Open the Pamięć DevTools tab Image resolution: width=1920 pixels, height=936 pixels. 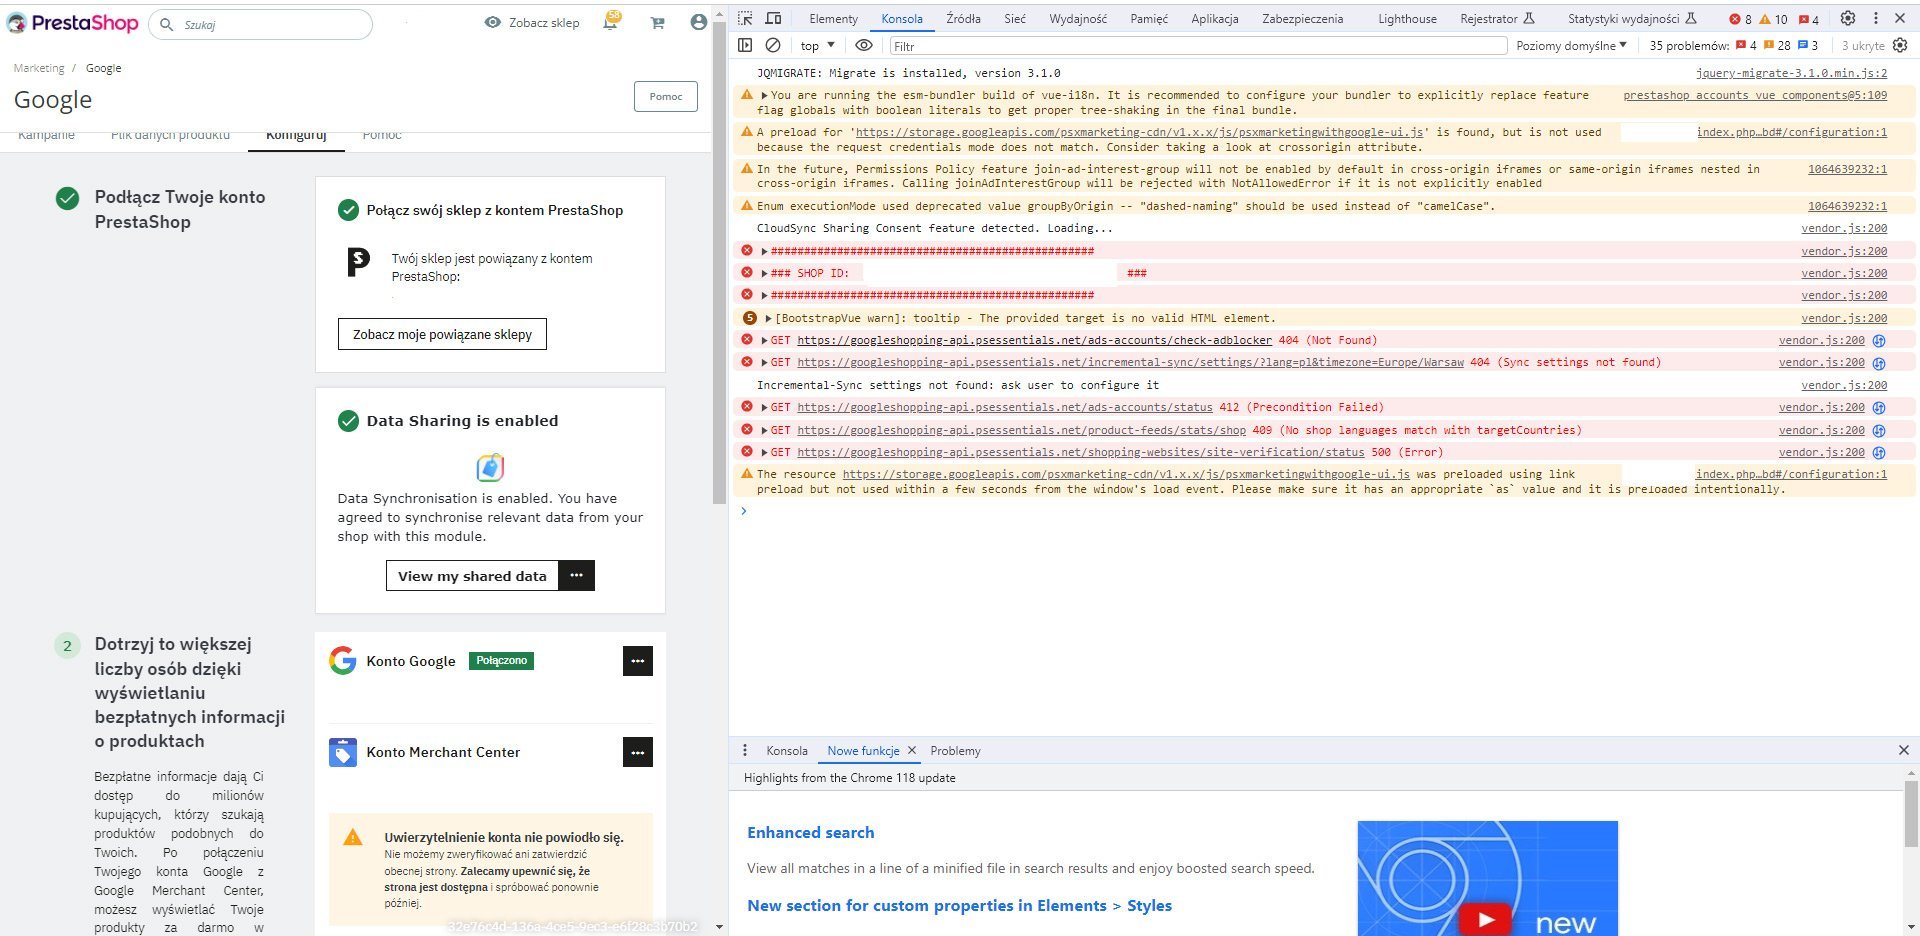click(1149, 18)
